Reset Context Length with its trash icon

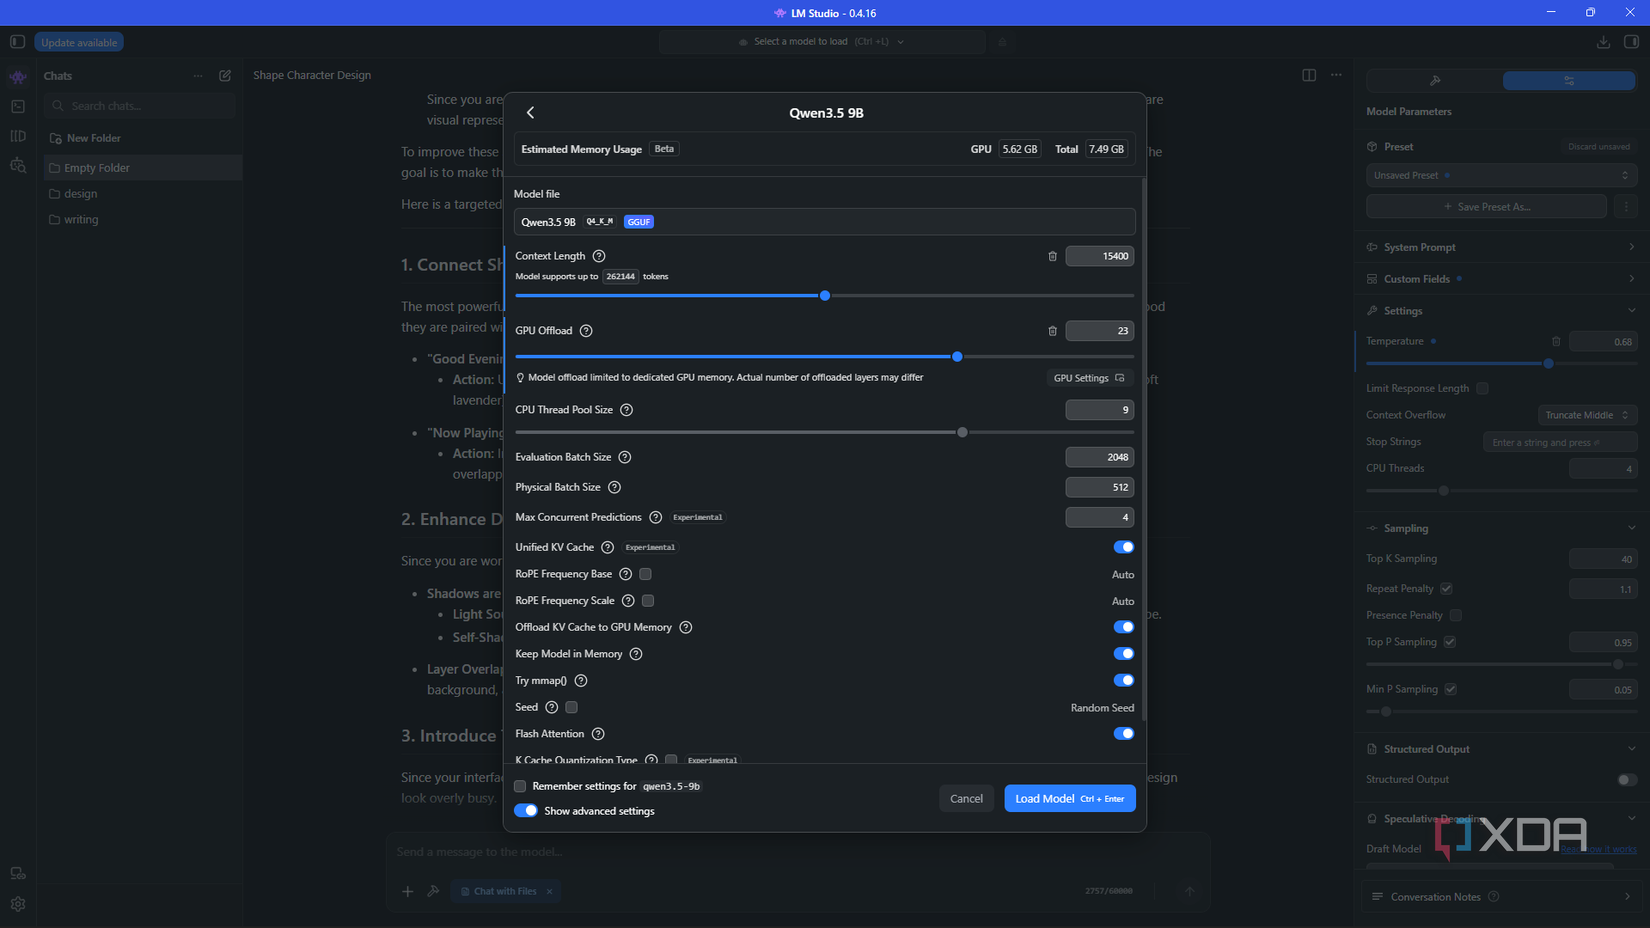click(1052, 256)
